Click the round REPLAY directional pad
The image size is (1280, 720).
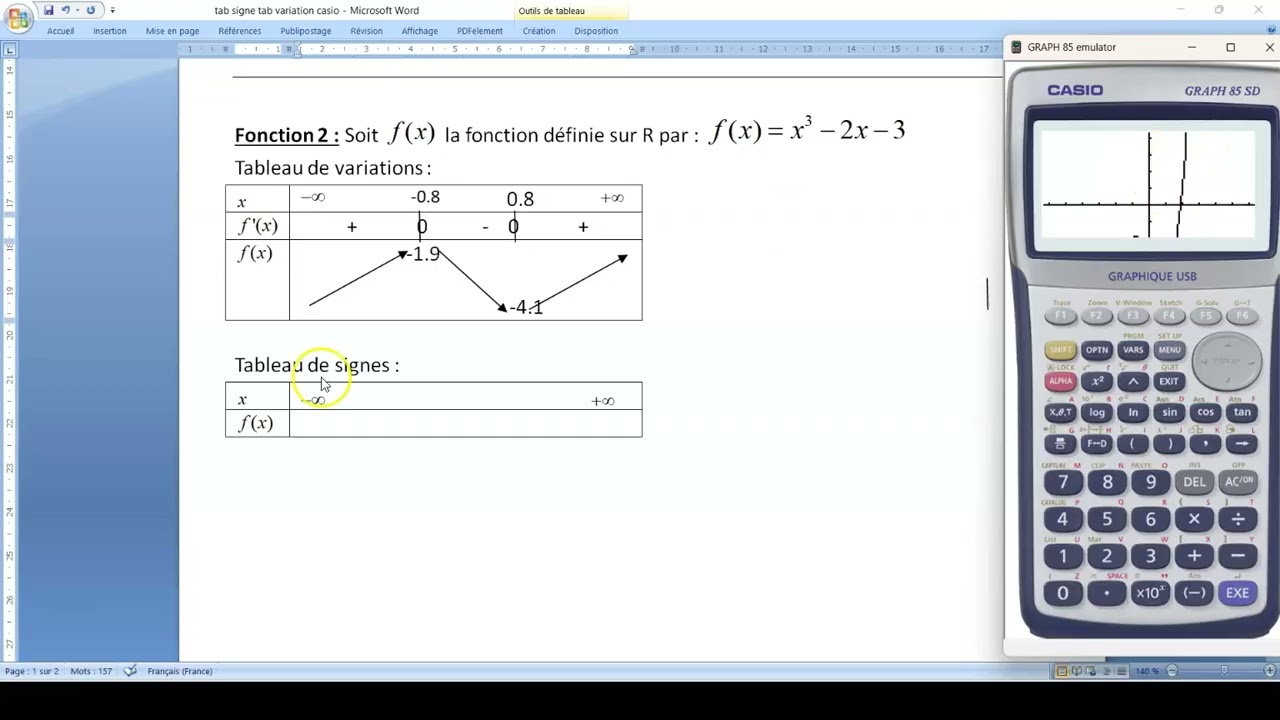1227,362
